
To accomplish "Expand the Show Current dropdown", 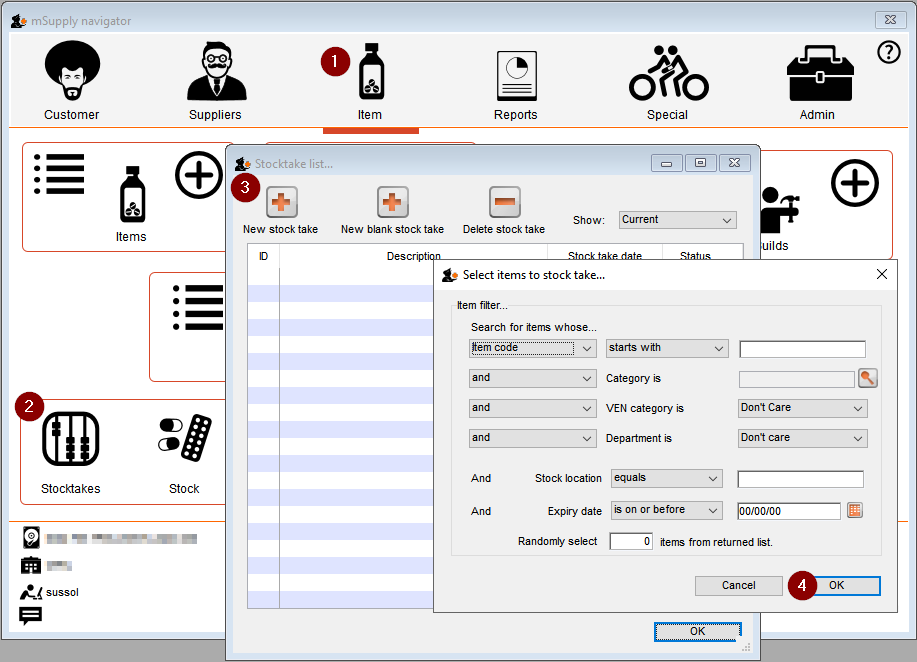I will [677, 220].
